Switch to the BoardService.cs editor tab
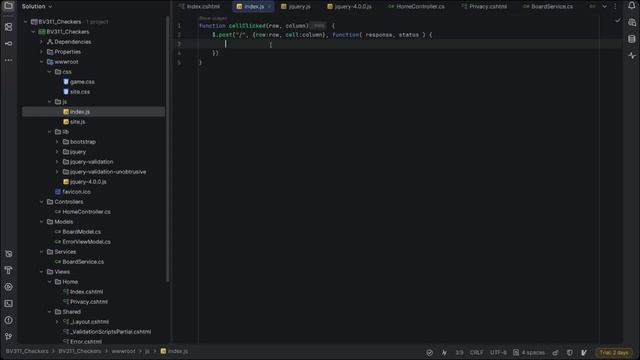Viewport: 640px width, 360px height. tap(548, 7)
